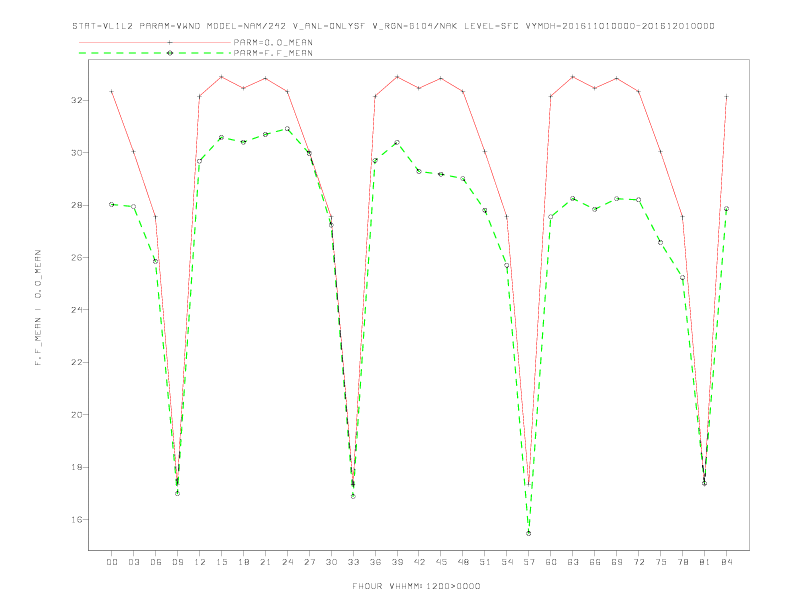Viewport: 792px width, 612px height.
Task: Click x-axis forecast hour label 84
Action: pyautogui.click(x=726, y=562)
